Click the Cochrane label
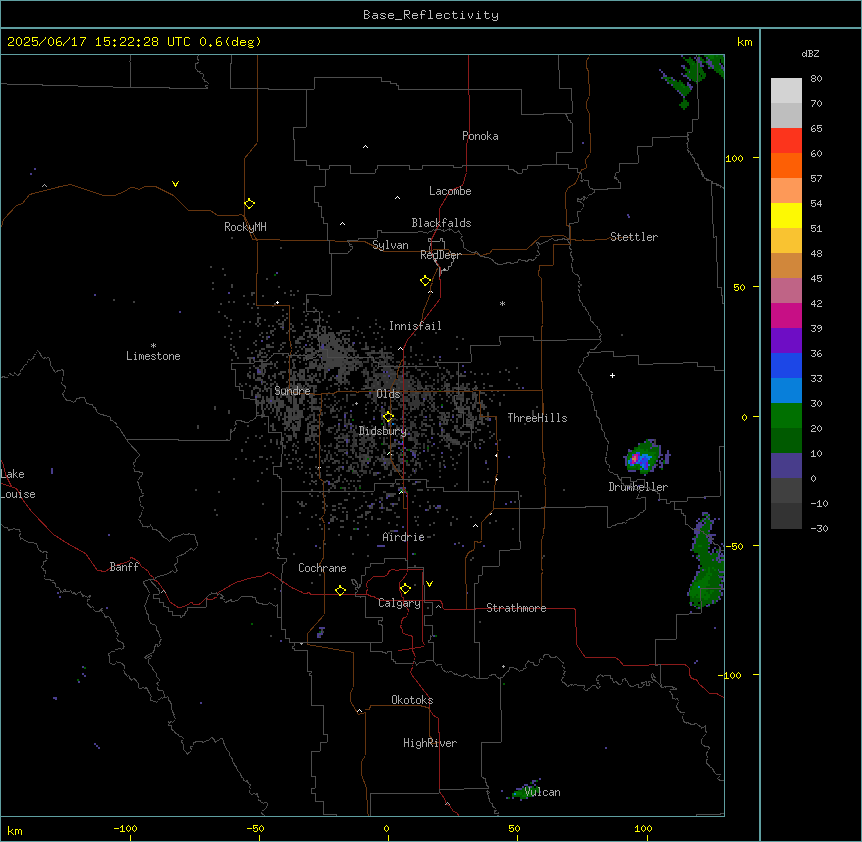The image size is (862, 842). pyautogui.click(x=322, y=568)
